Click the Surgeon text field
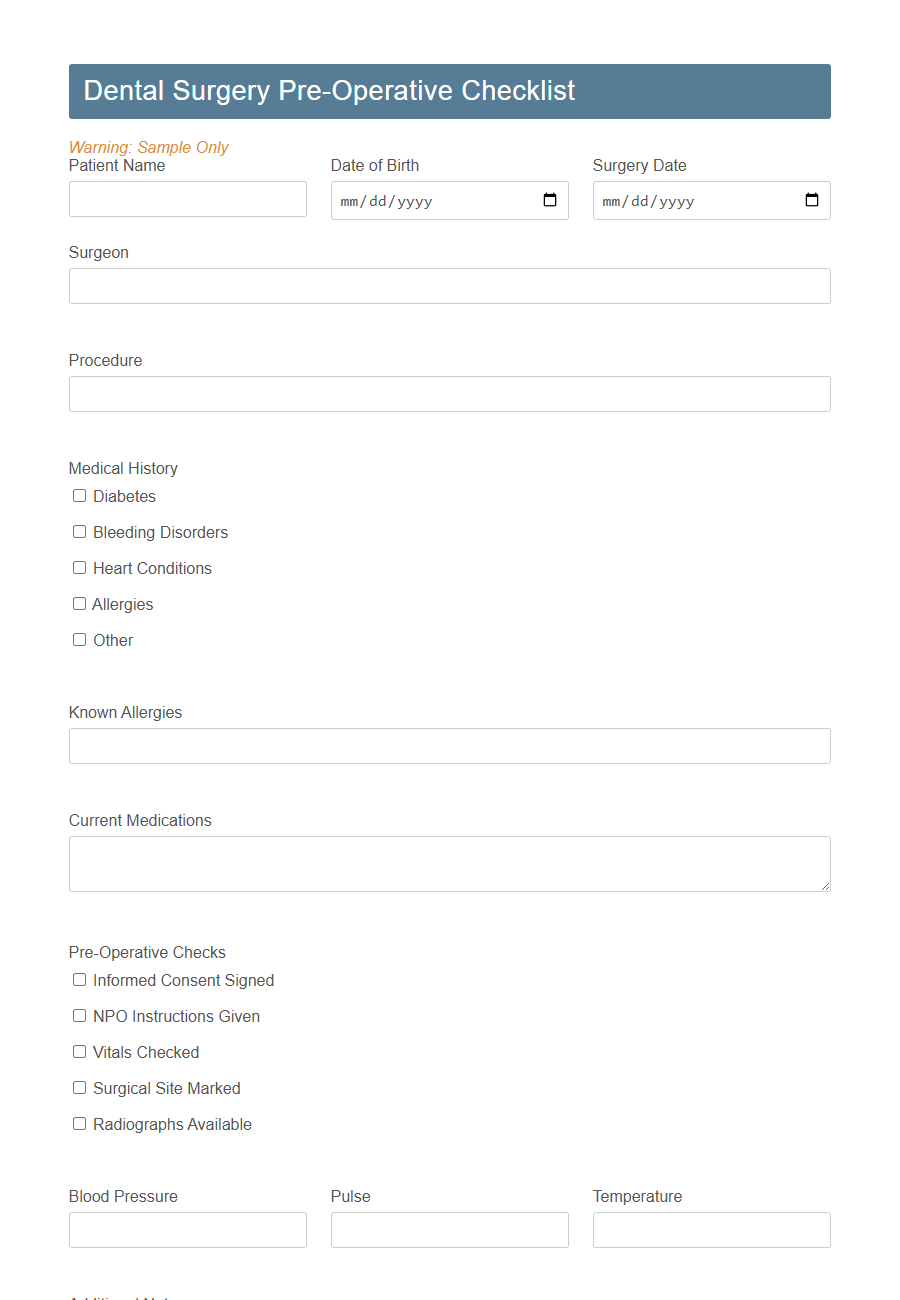The image size is (900, 1300). pyautogui.click(x=449, y=286)
